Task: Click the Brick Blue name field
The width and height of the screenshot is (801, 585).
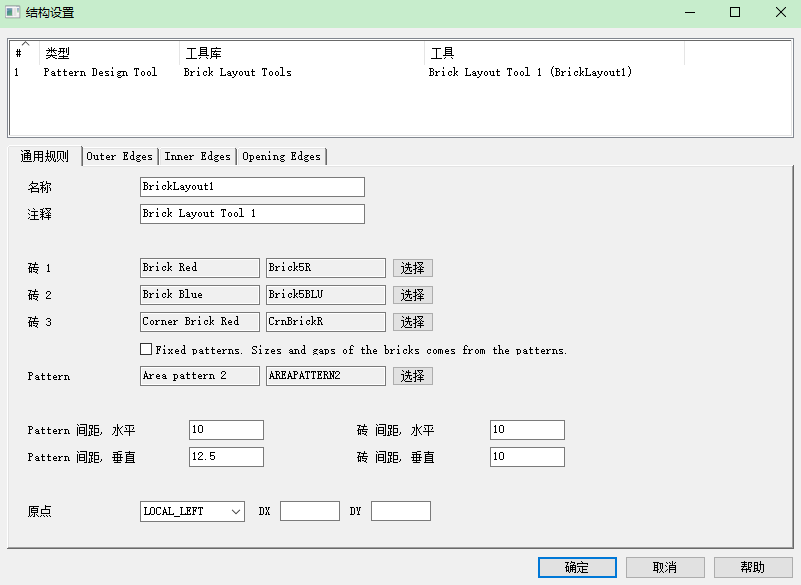Action: 200,295
